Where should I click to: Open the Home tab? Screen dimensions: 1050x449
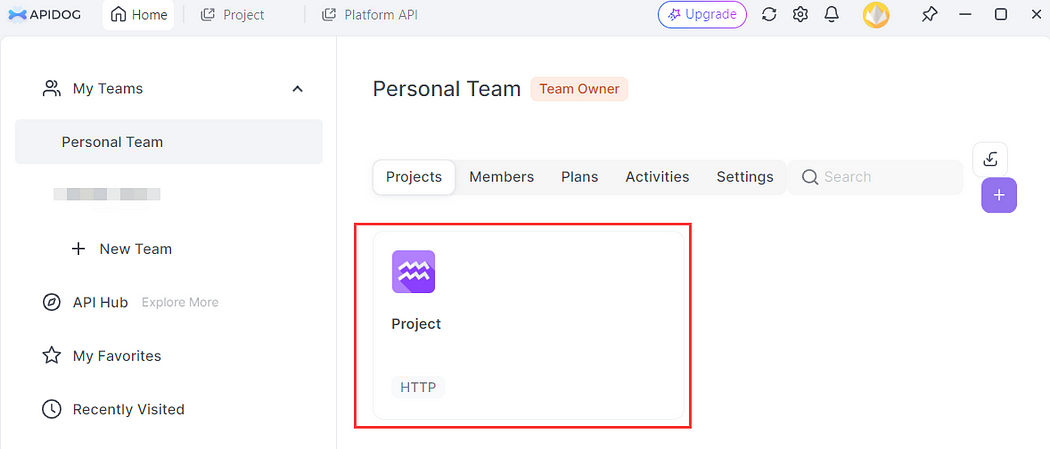tap(138, 15)
